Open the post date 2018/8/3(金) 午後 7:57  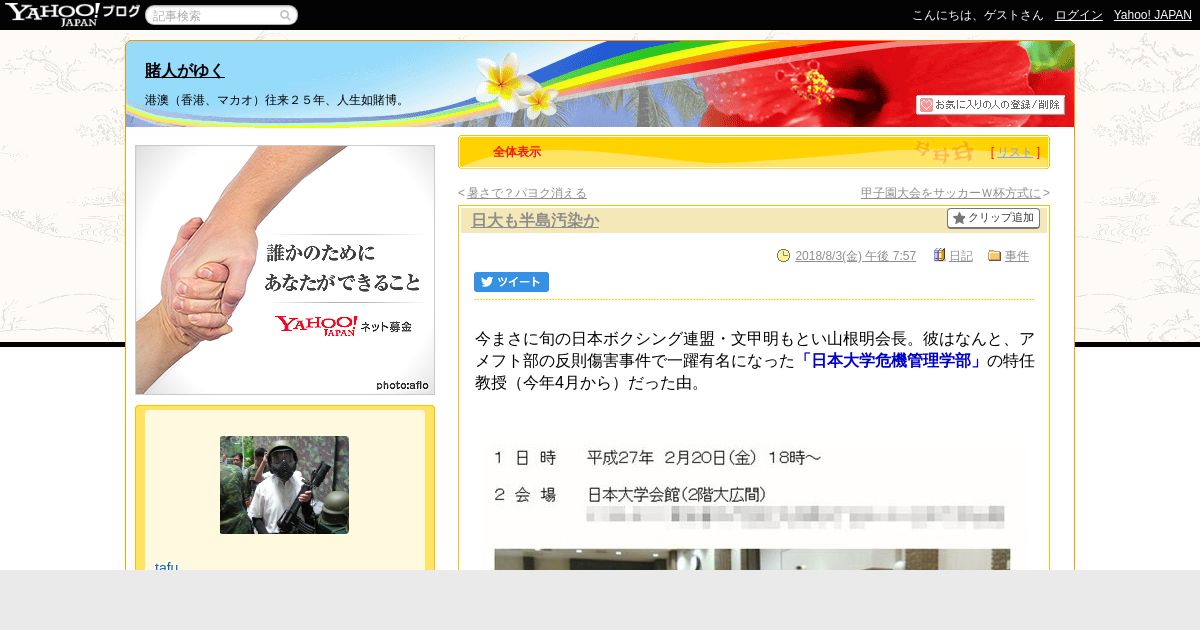point(855,256)
